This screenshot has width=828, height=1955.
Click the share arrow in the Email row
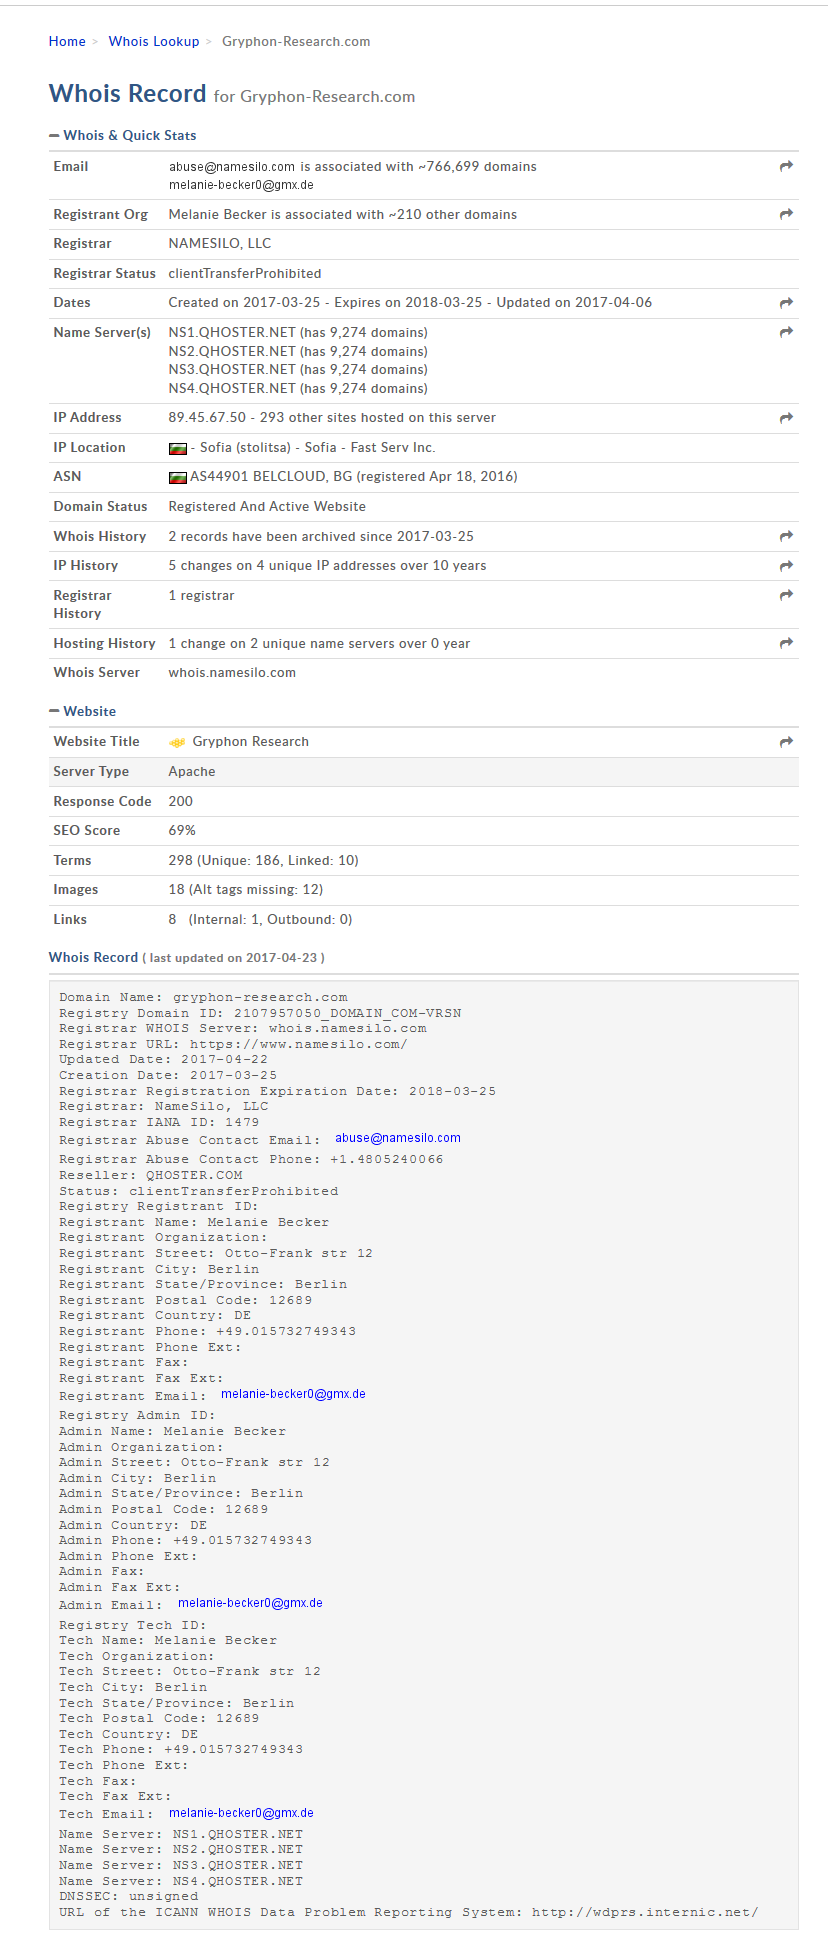(x=786, y=166)
